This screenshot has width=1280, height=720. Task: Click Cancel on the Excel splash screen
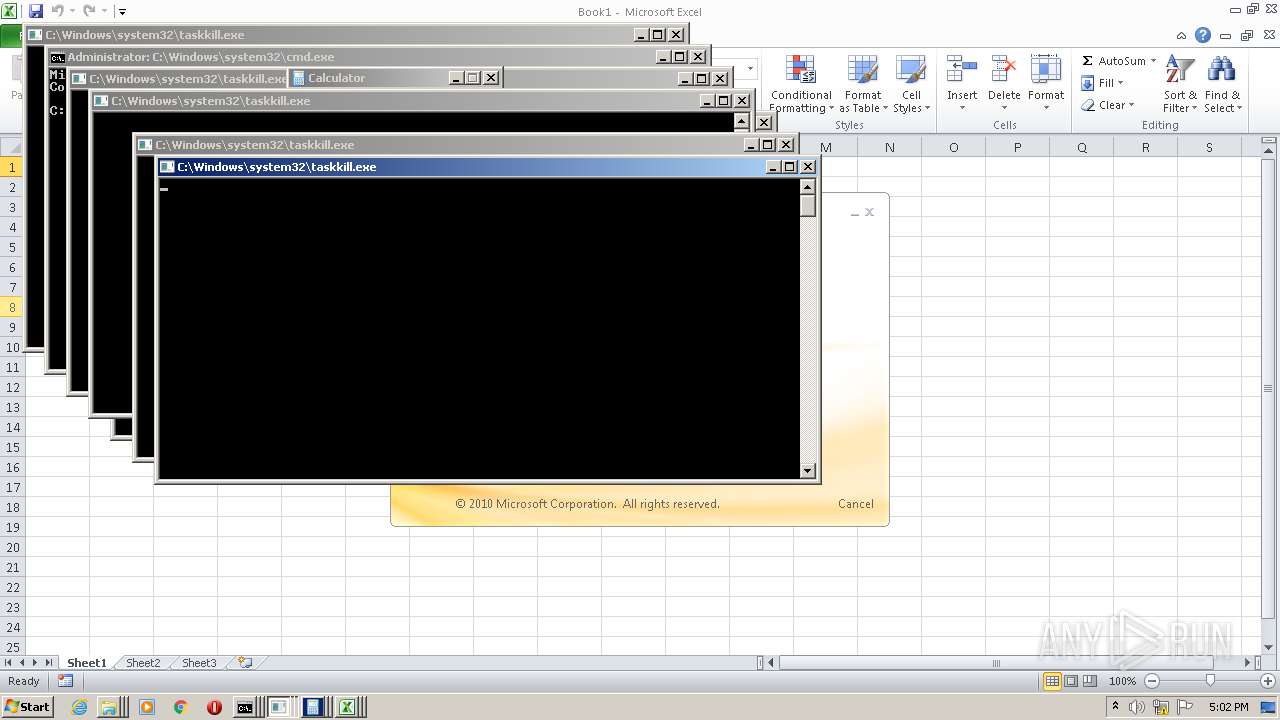tap(856, 504)
